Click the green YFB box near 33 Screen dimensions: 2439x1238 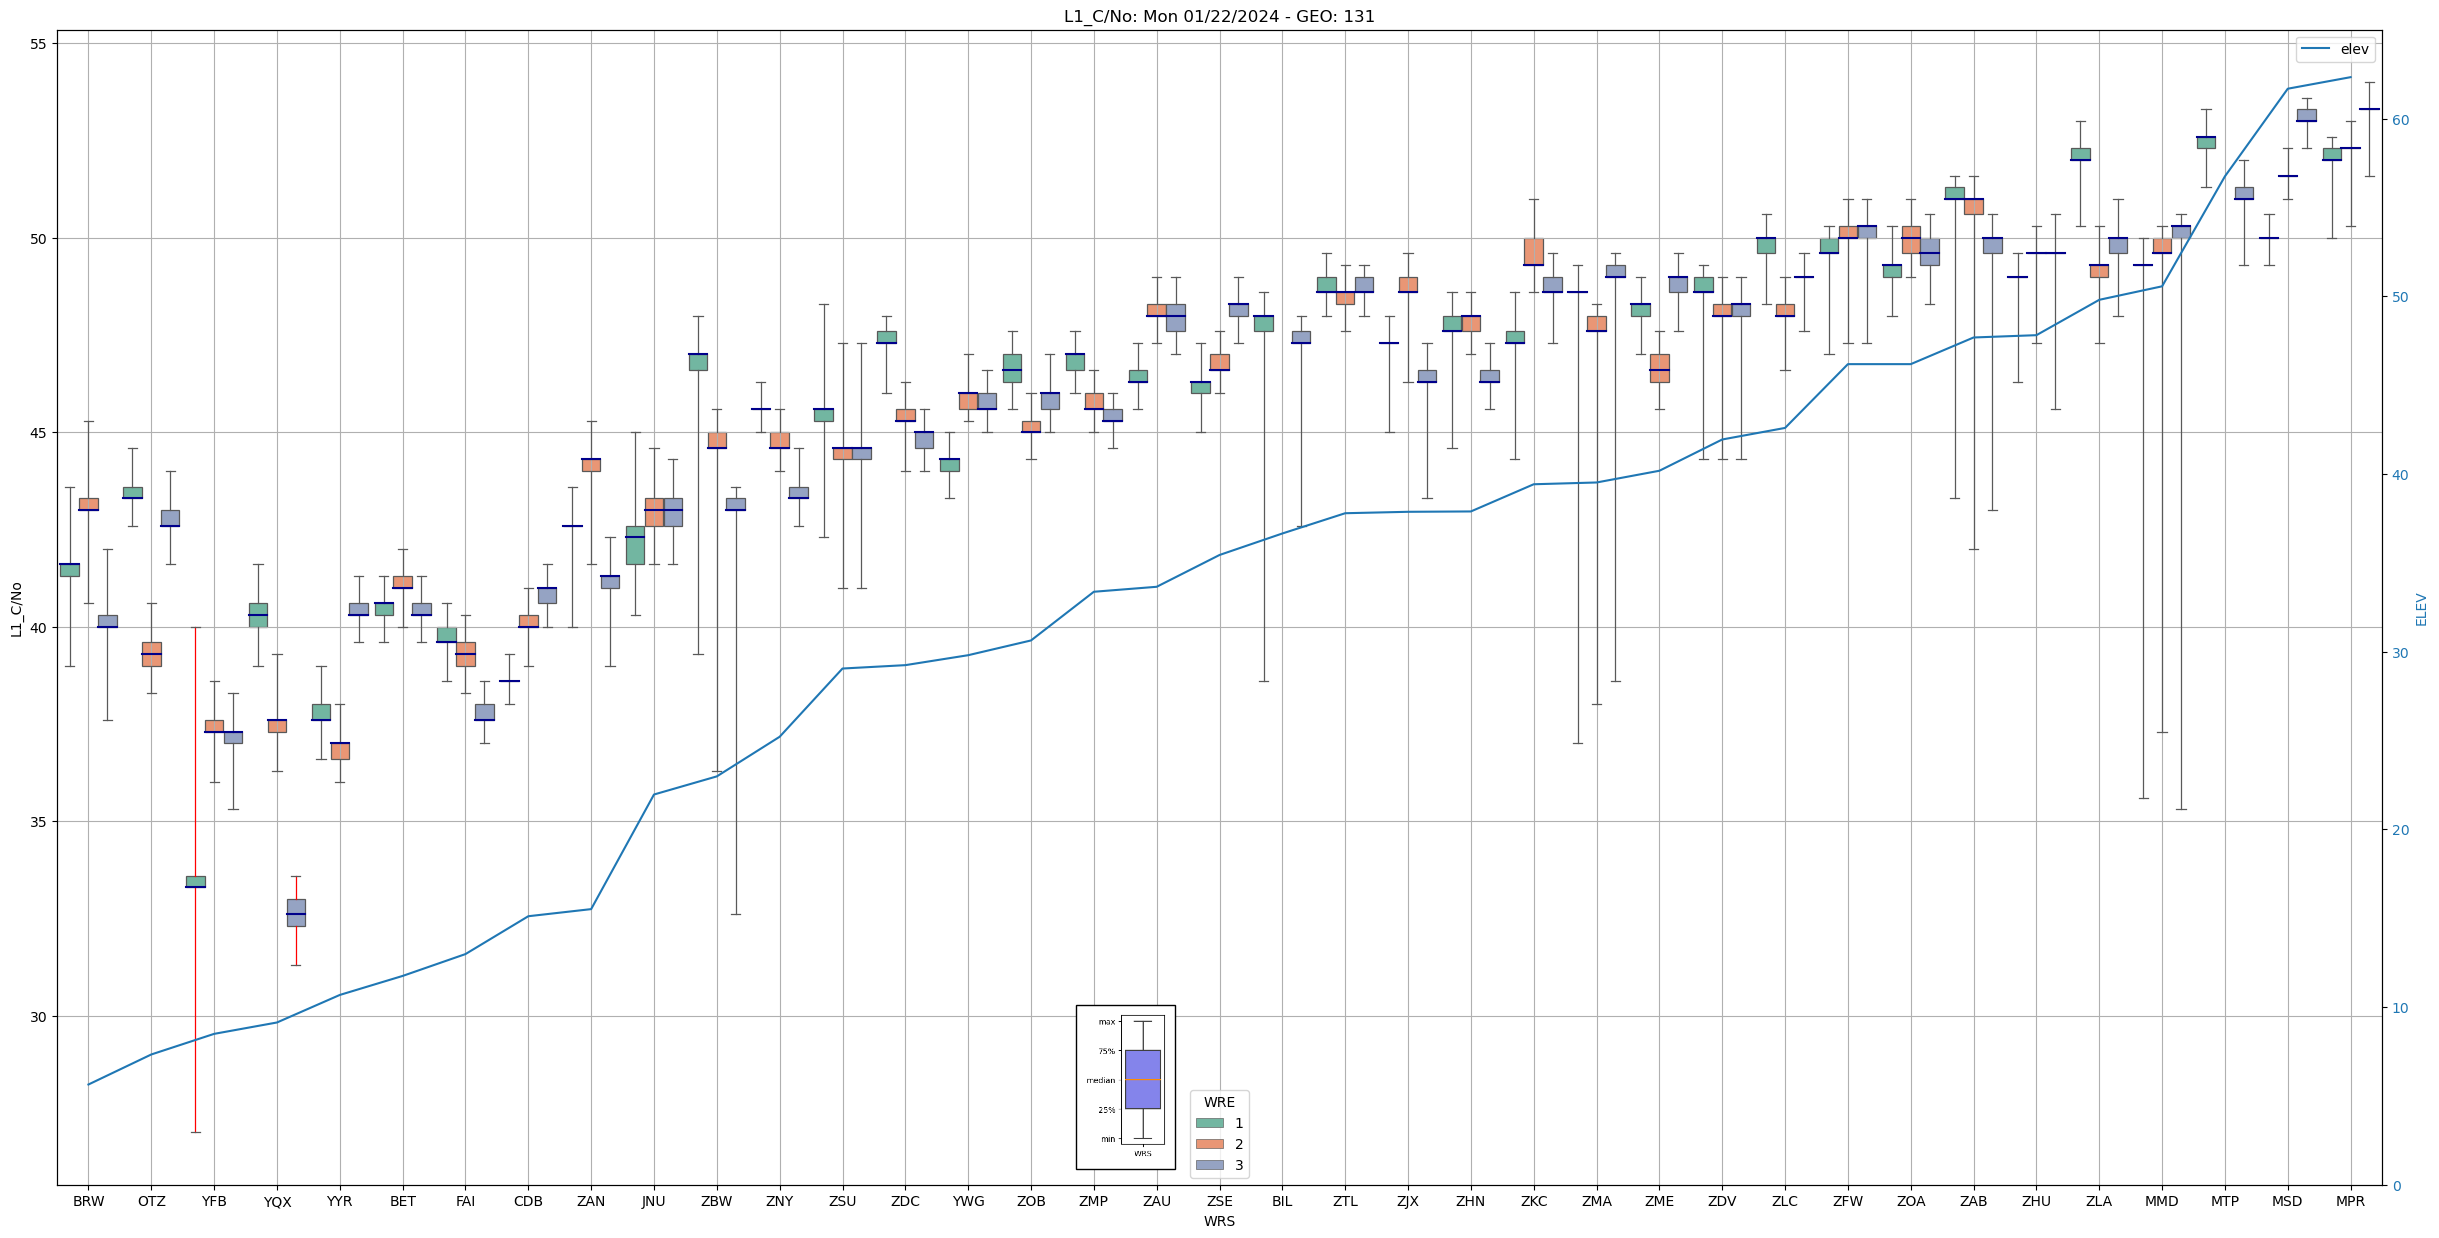tap(195, 881)
